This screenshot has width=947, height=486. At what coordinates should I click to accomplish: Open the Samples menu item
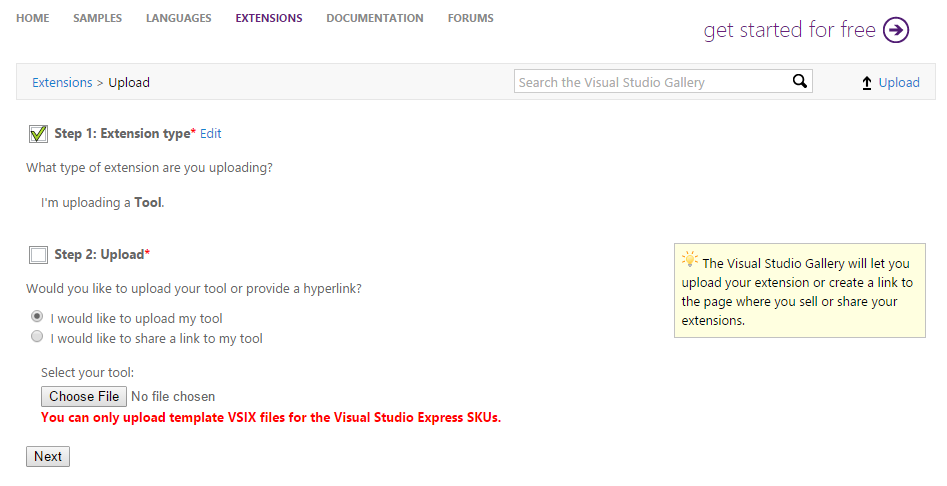click(97, 18)
